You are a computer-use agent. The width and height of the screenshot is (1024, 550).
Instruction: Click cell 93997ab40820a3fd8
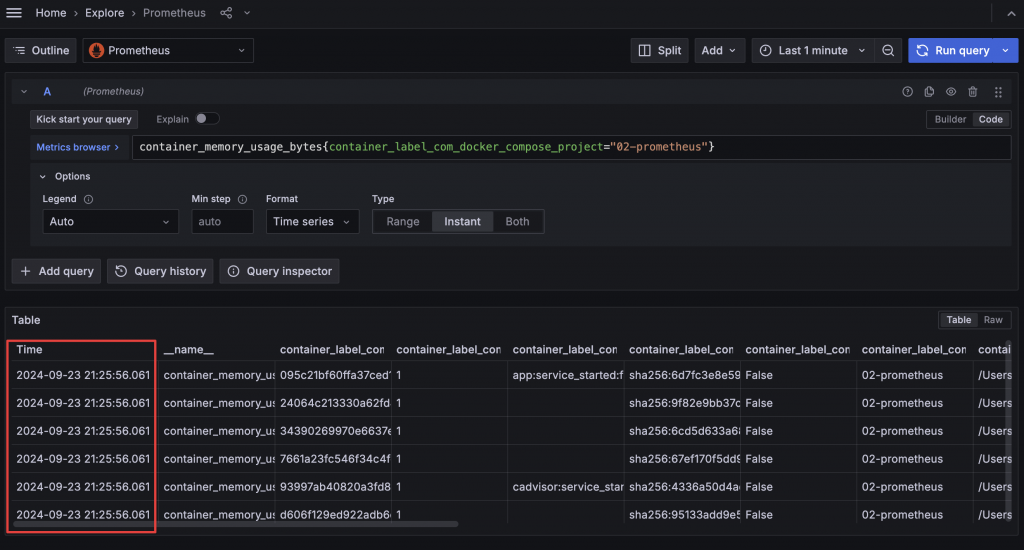point(335,487)
